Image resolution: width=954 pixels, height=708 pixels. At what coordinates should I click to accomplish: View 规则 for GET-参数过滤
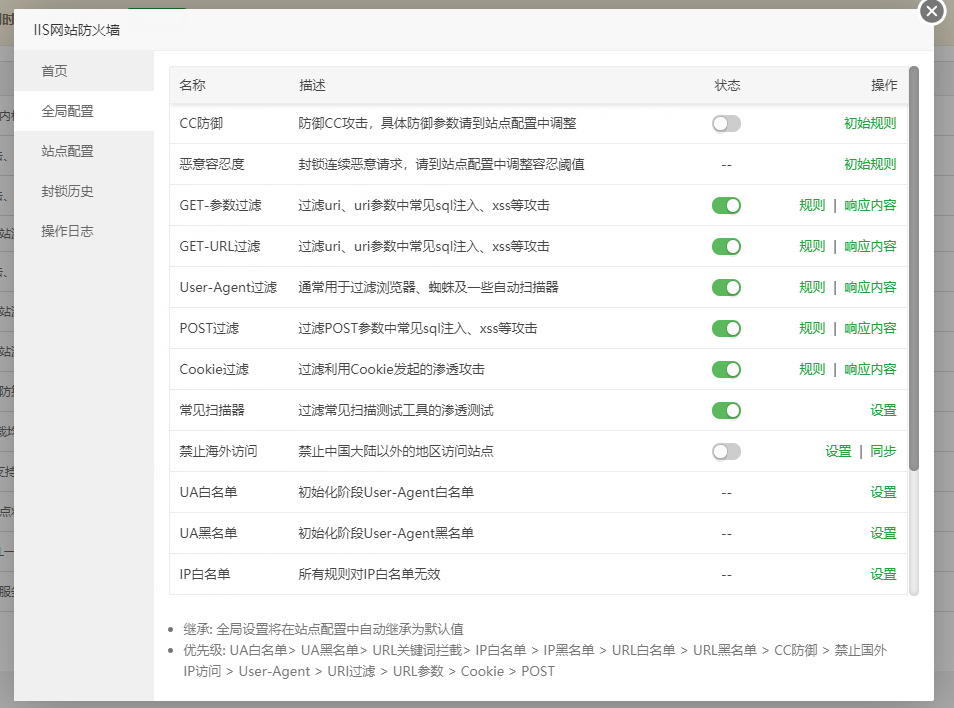click(811, 205)
